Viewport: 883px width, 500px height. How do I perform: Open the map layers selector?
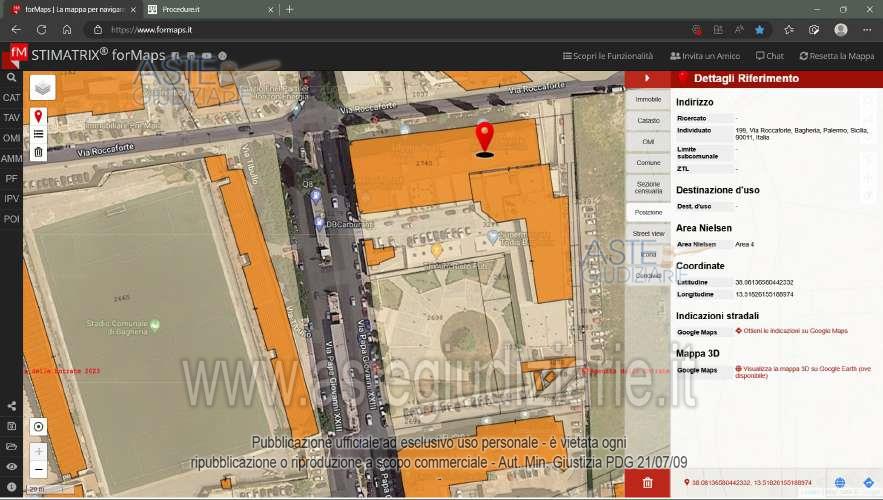click(x=42, y=87)
